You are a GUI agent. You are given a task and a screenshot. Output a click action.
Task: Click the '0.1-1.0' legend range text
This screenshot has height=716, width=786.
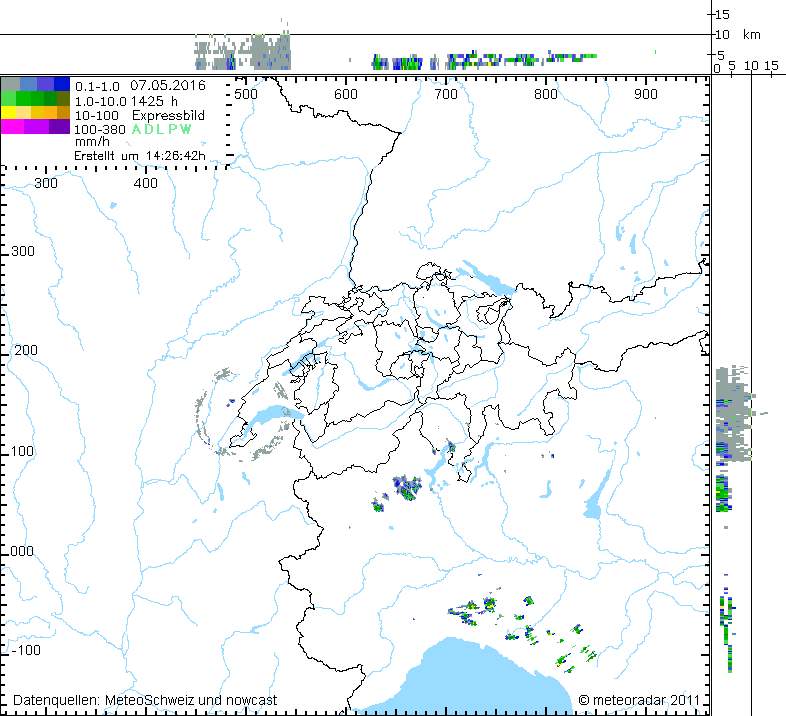click(x=97, y=86)
